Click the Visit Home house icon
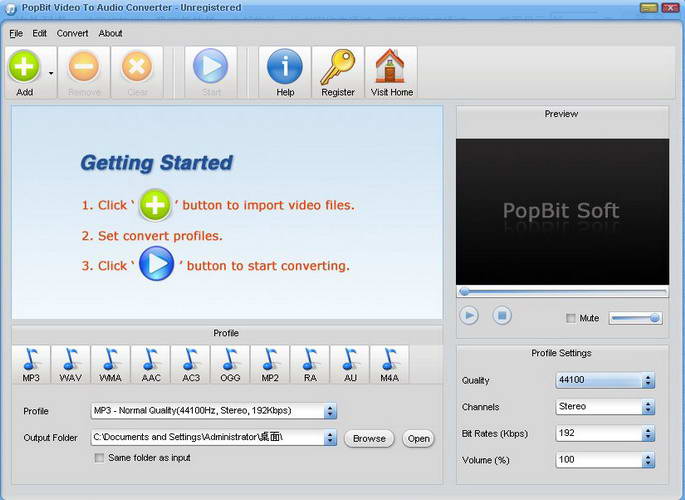685x500 pixels. click(x=390, y=66)
